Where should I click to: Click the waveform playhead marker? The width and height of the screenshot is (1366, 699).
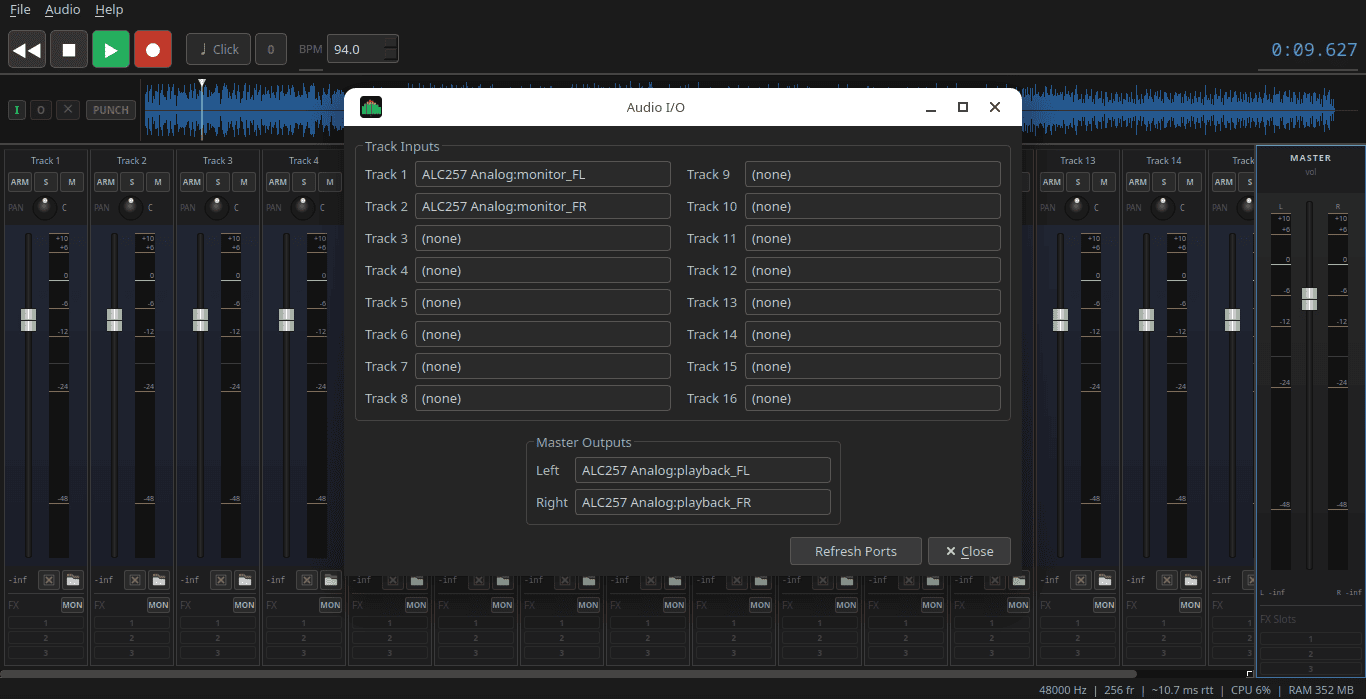(201, 84)
